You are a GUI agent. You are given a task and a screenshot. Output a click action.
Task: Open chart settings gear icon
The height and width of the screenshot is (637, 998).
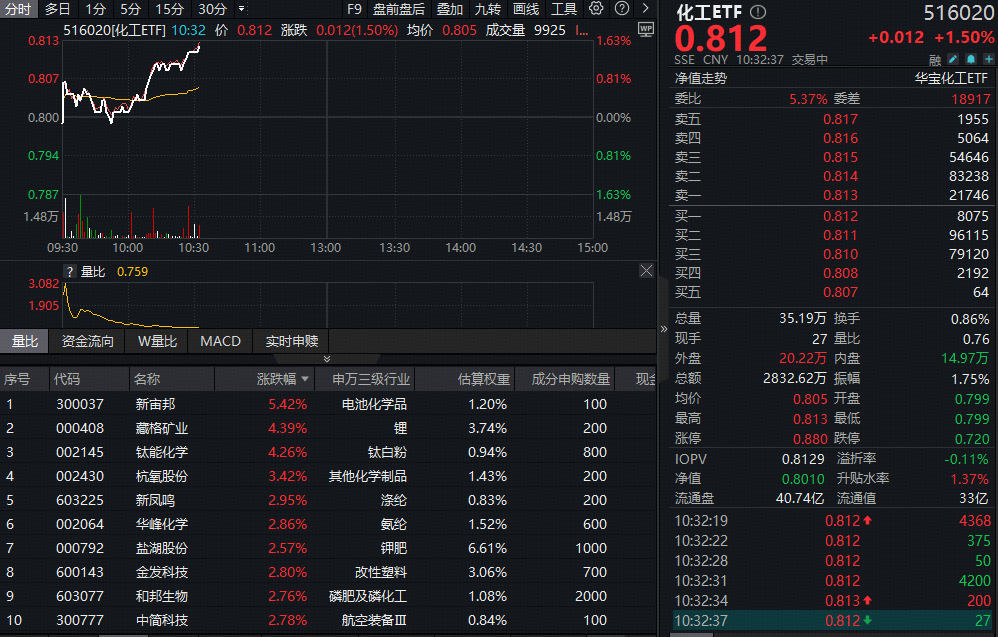(x=596, y=9)
